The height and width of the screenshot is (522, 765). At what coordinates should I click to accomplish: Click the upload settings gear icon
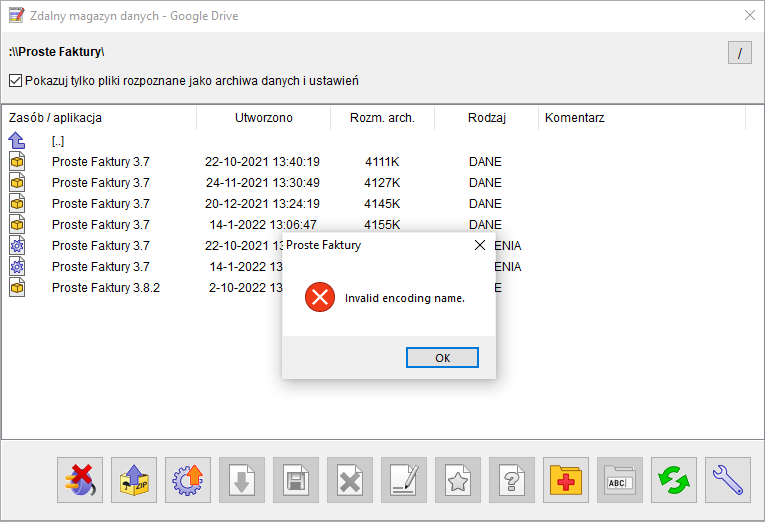188,480
